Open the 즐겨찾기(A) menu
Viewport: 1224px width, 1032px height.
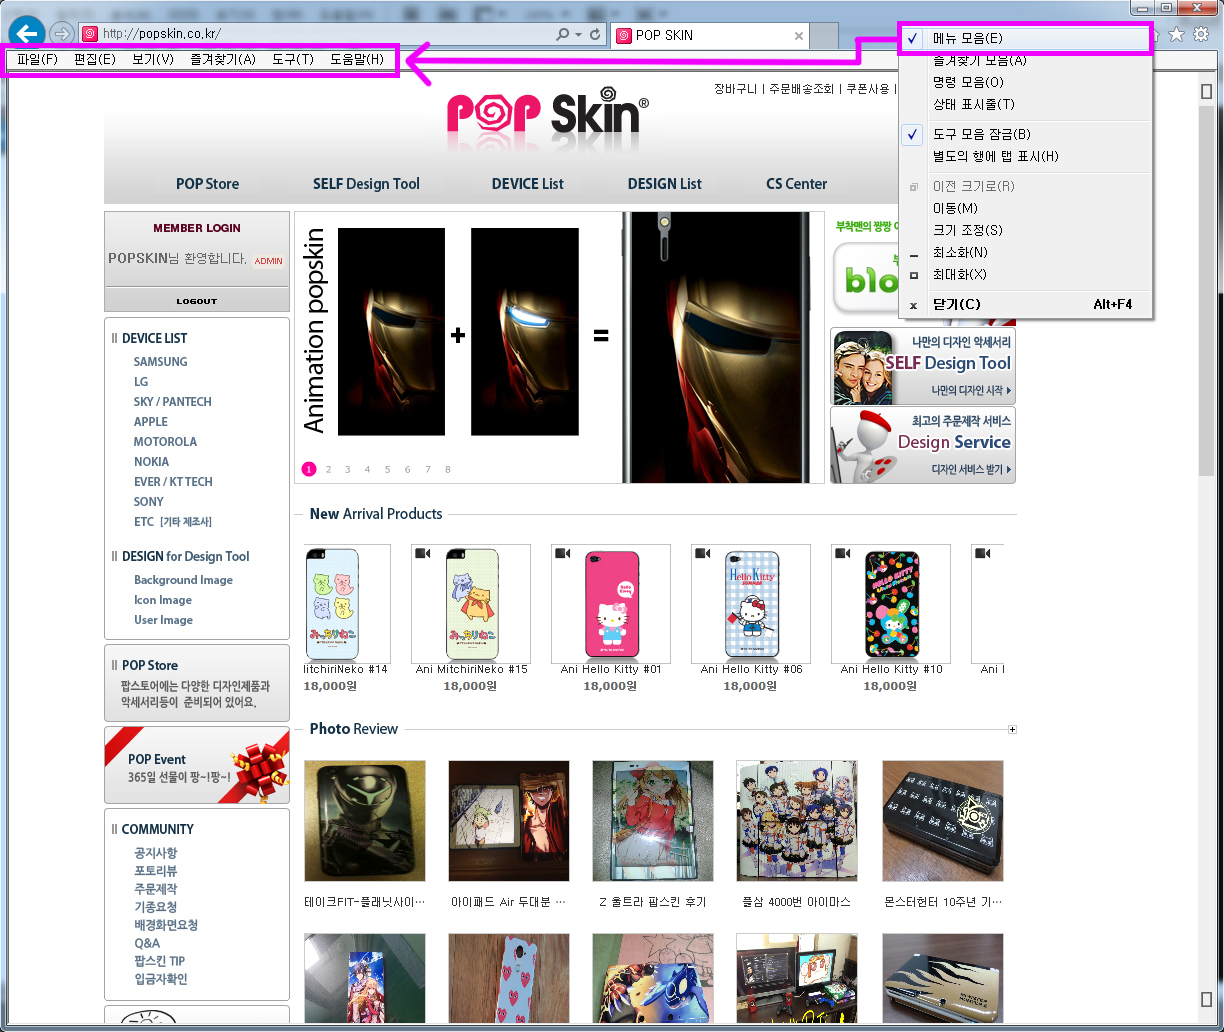coord(223,59)
